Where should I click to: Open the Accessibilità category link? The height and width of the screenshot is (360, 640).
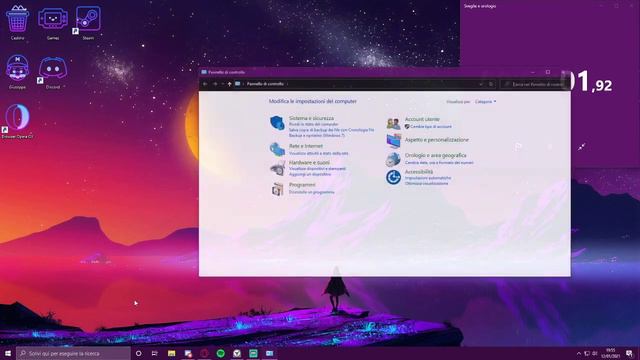pyautogui.click(x=419, y=172)
